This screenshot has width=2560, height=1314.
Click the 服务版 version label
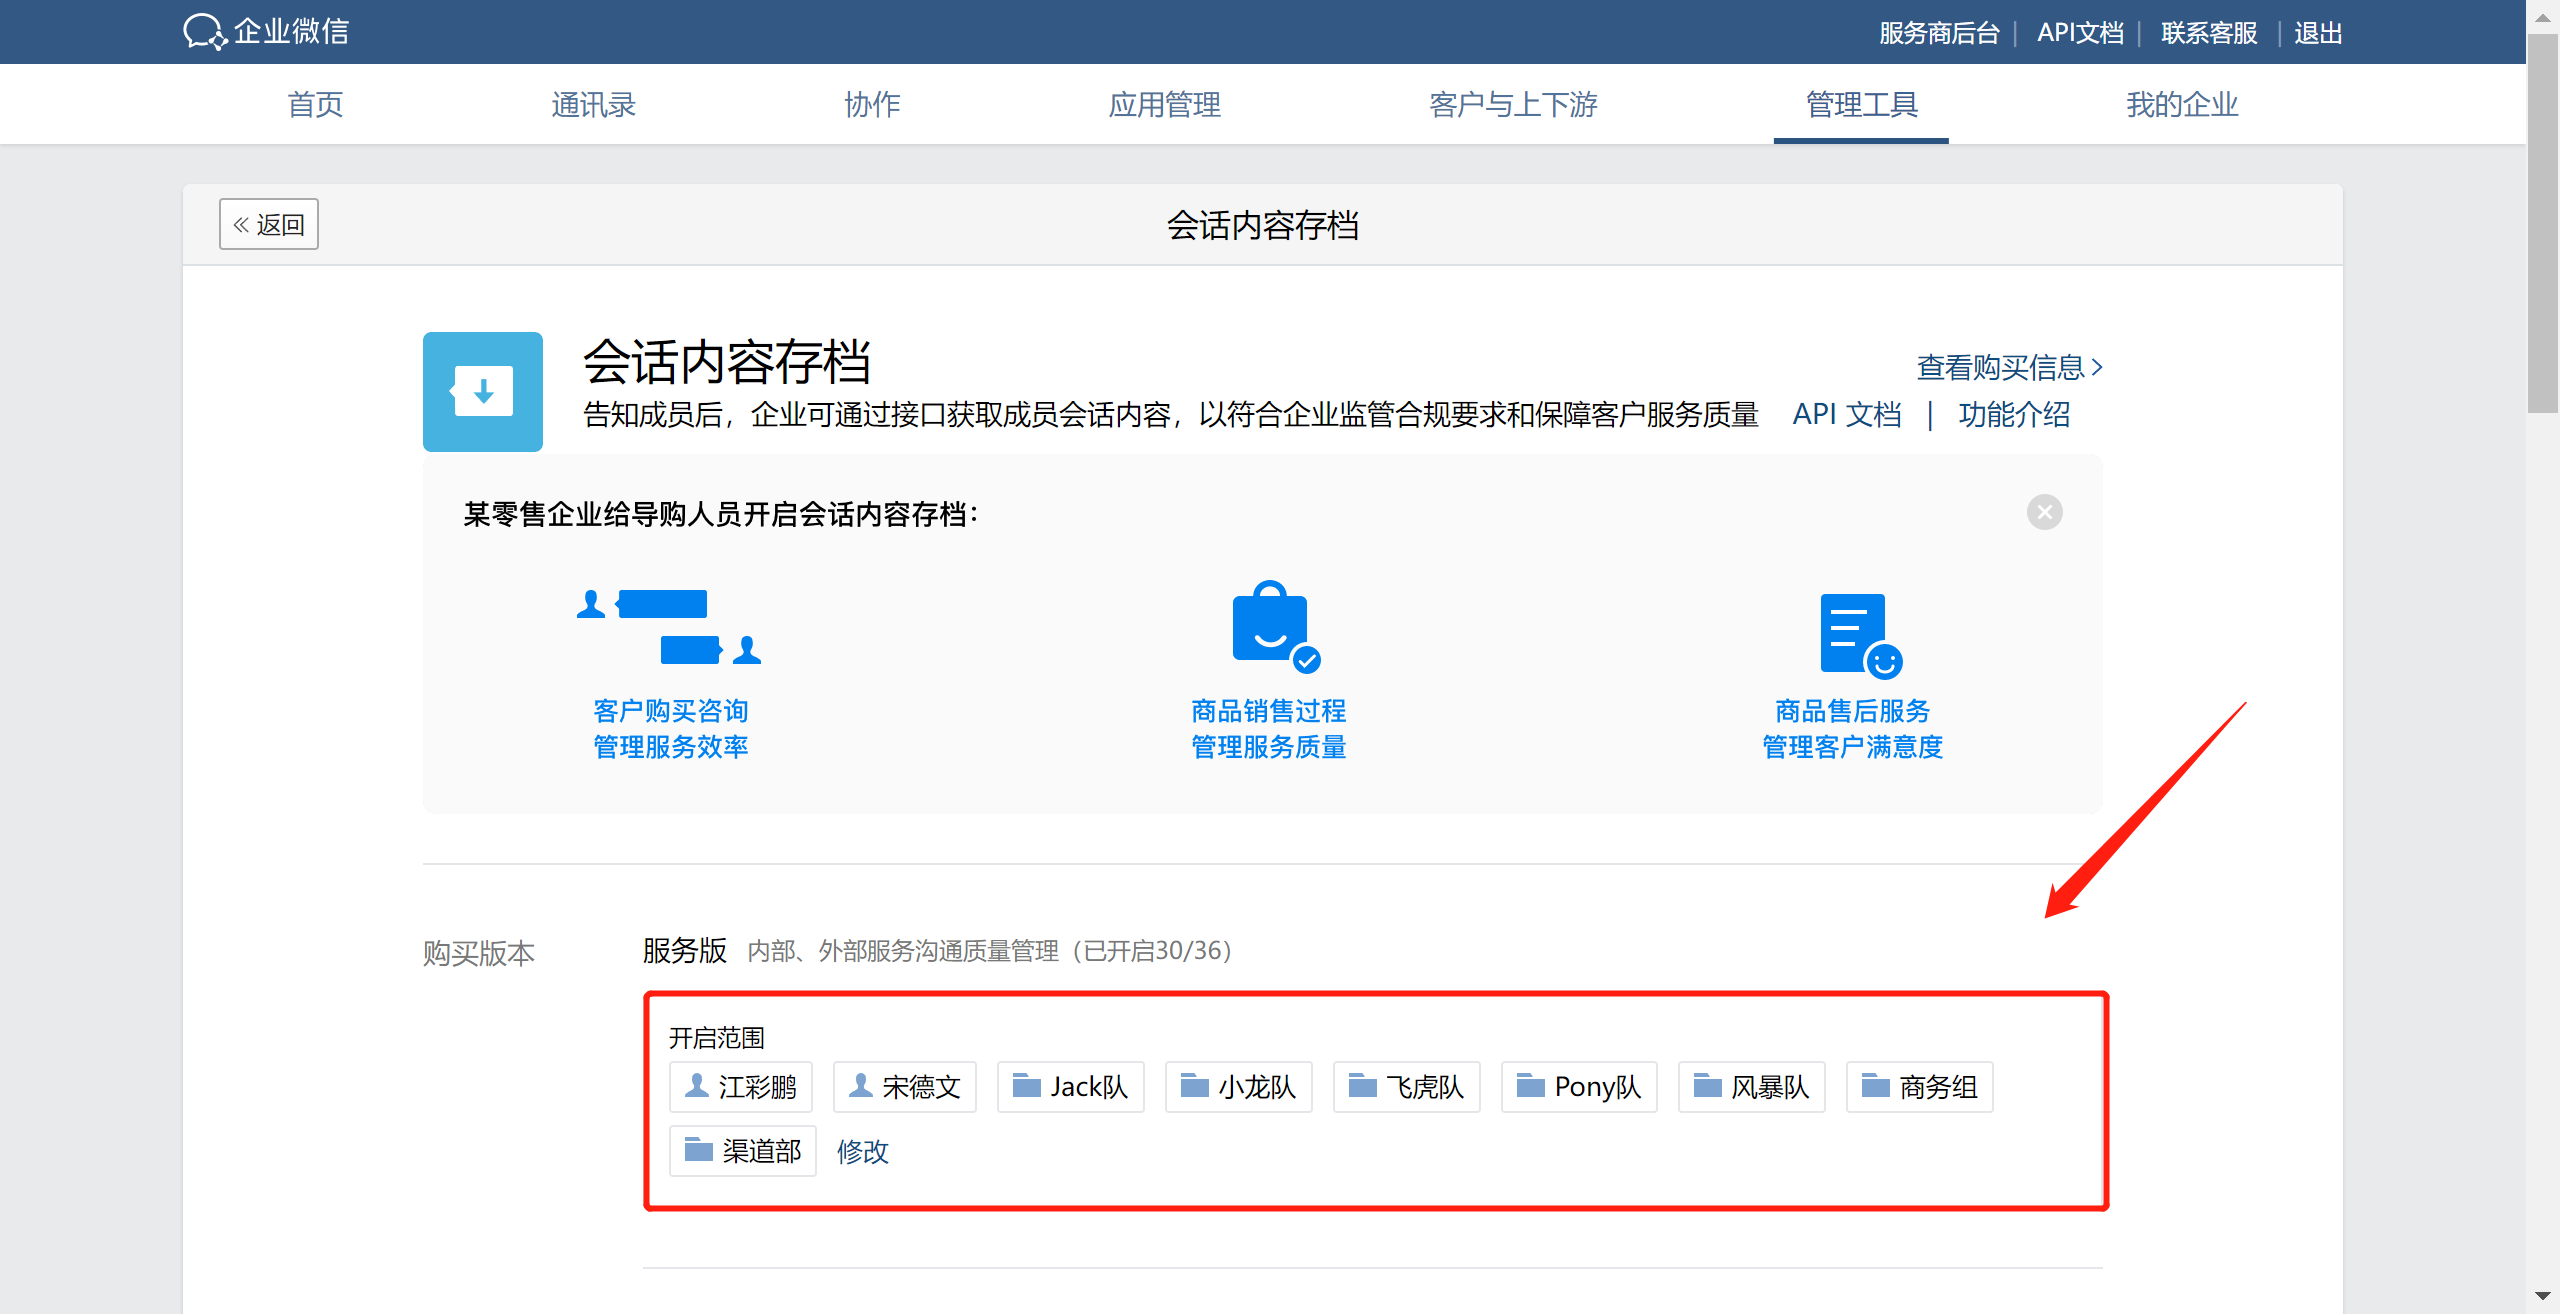tap(685, 950)
